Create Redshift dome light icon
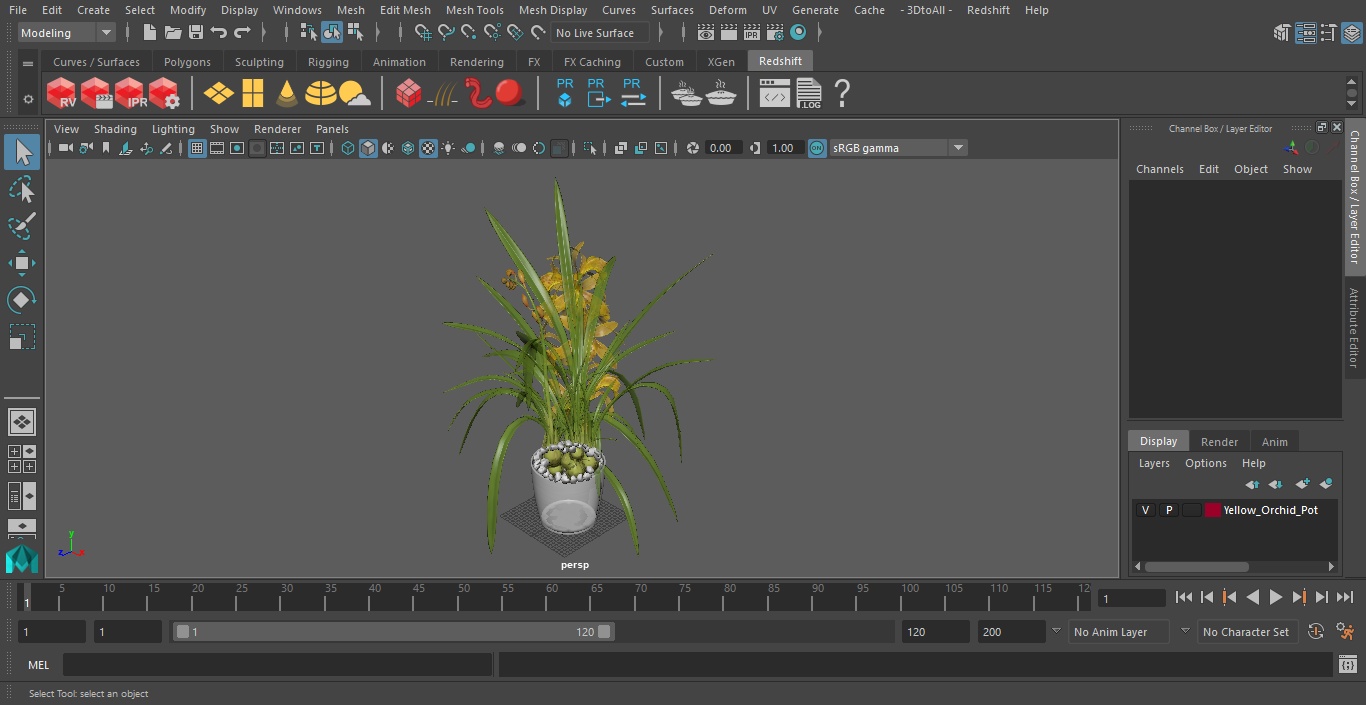Viewport: 1366px width, 705px height. click(320, 94)
